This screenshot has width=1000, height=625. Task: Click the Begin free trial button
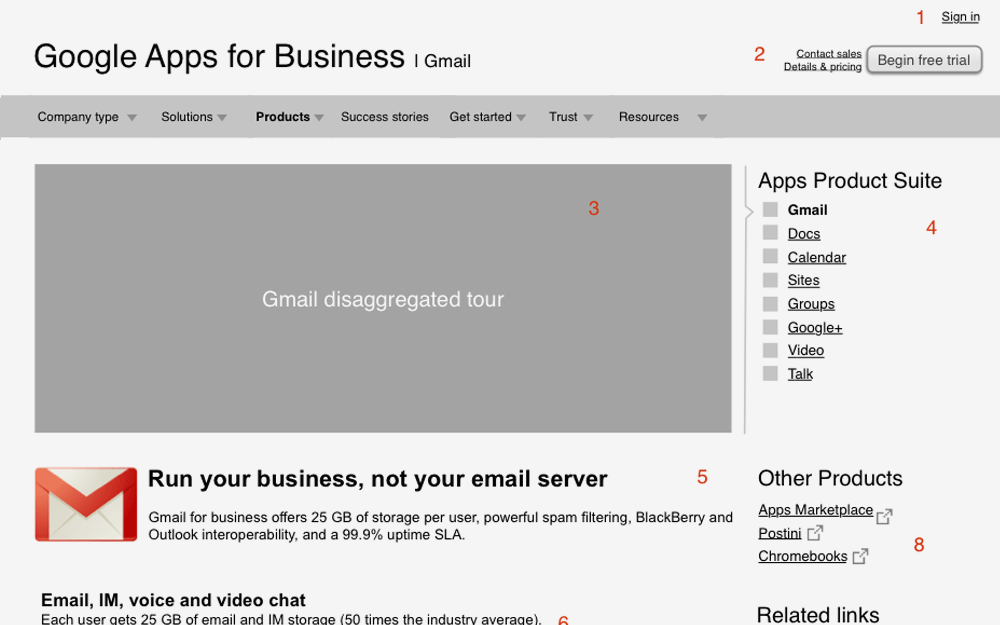[x=923, y=59]
